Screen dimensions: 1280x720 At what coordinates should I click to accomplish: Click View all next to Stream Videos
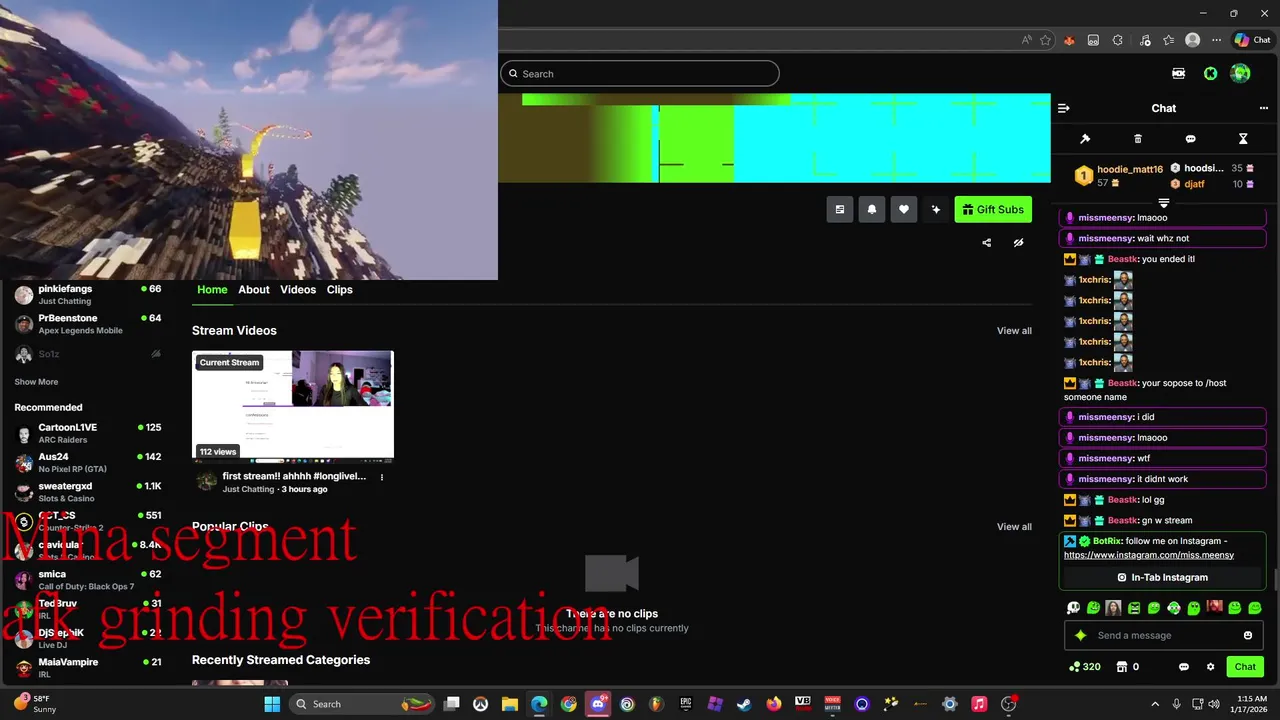[1014, 331]
